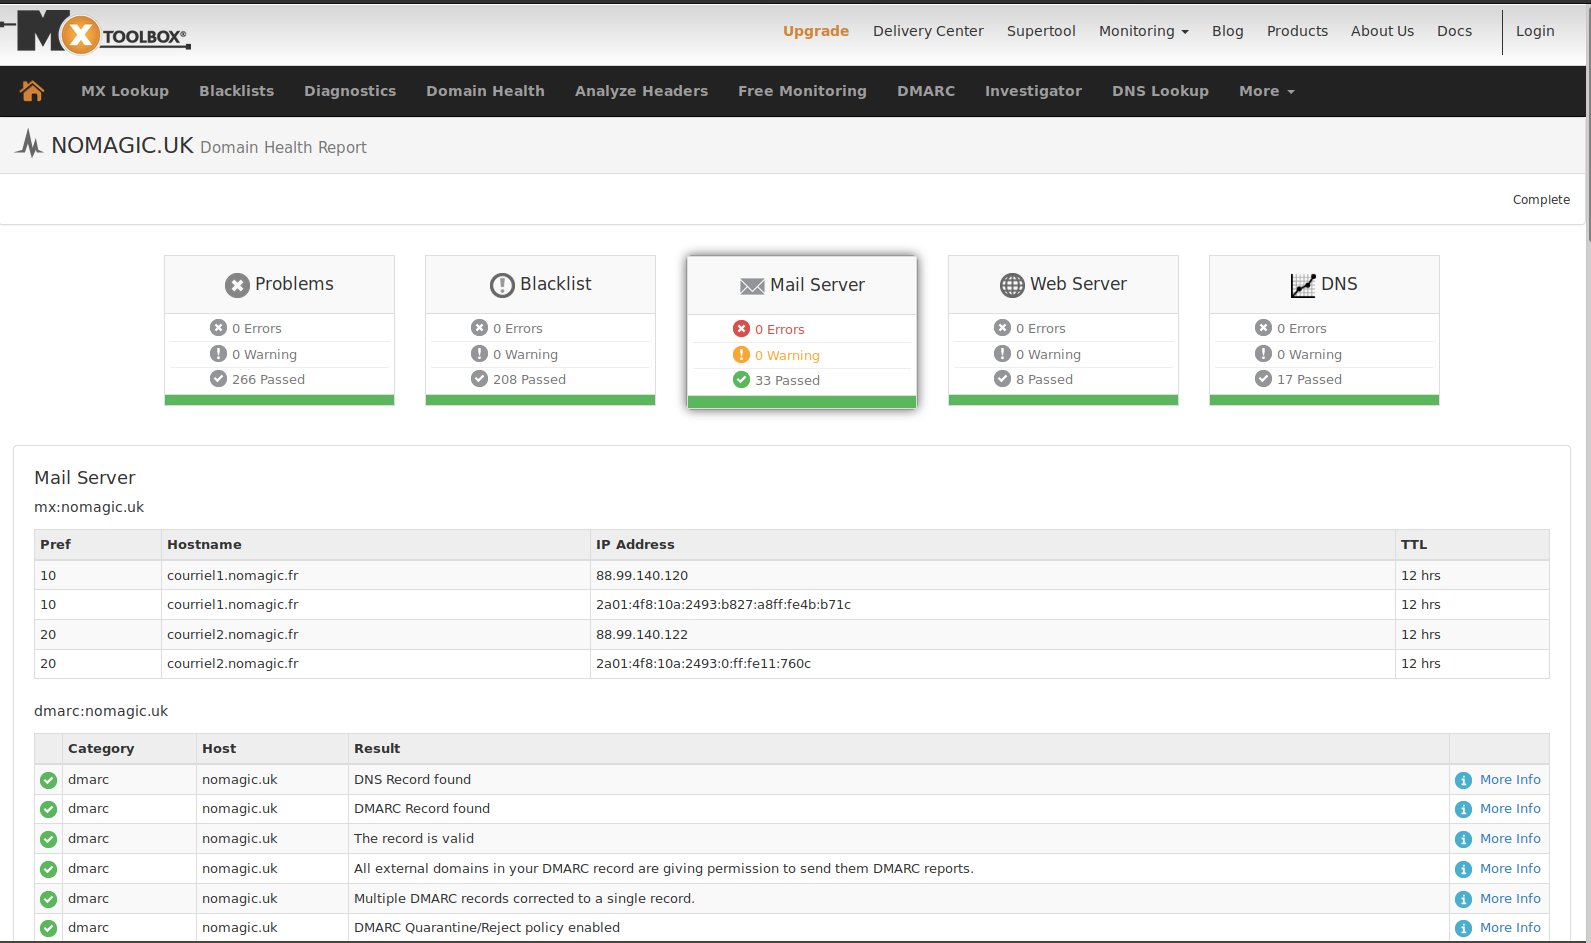Click the MxToolbox logo
Viewport: 1591px width, 943px height.
[96, 32]
